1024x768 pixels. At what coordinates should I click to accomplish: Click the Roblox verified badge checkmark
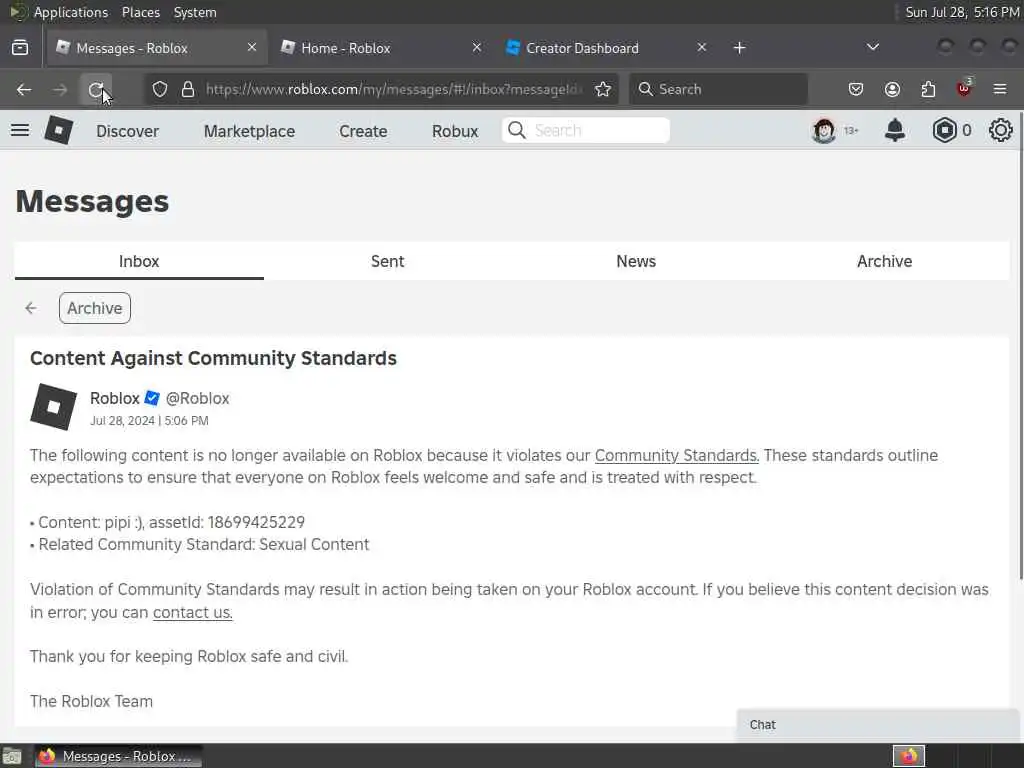click(152, 398)
